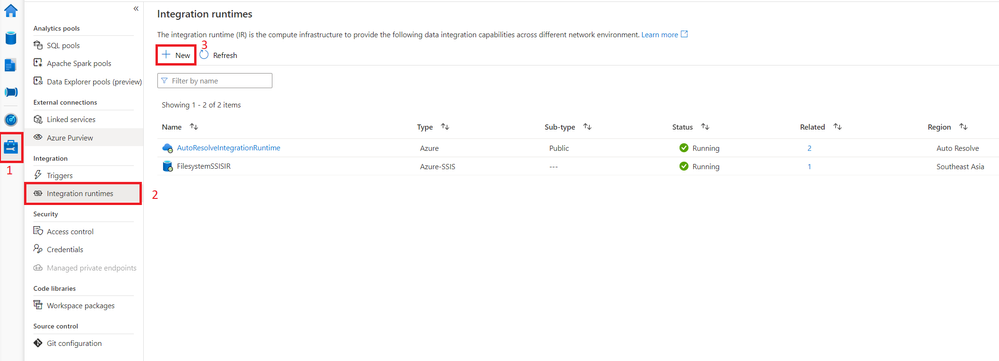Collapse the left navigation pane

[x=136, y=8]
